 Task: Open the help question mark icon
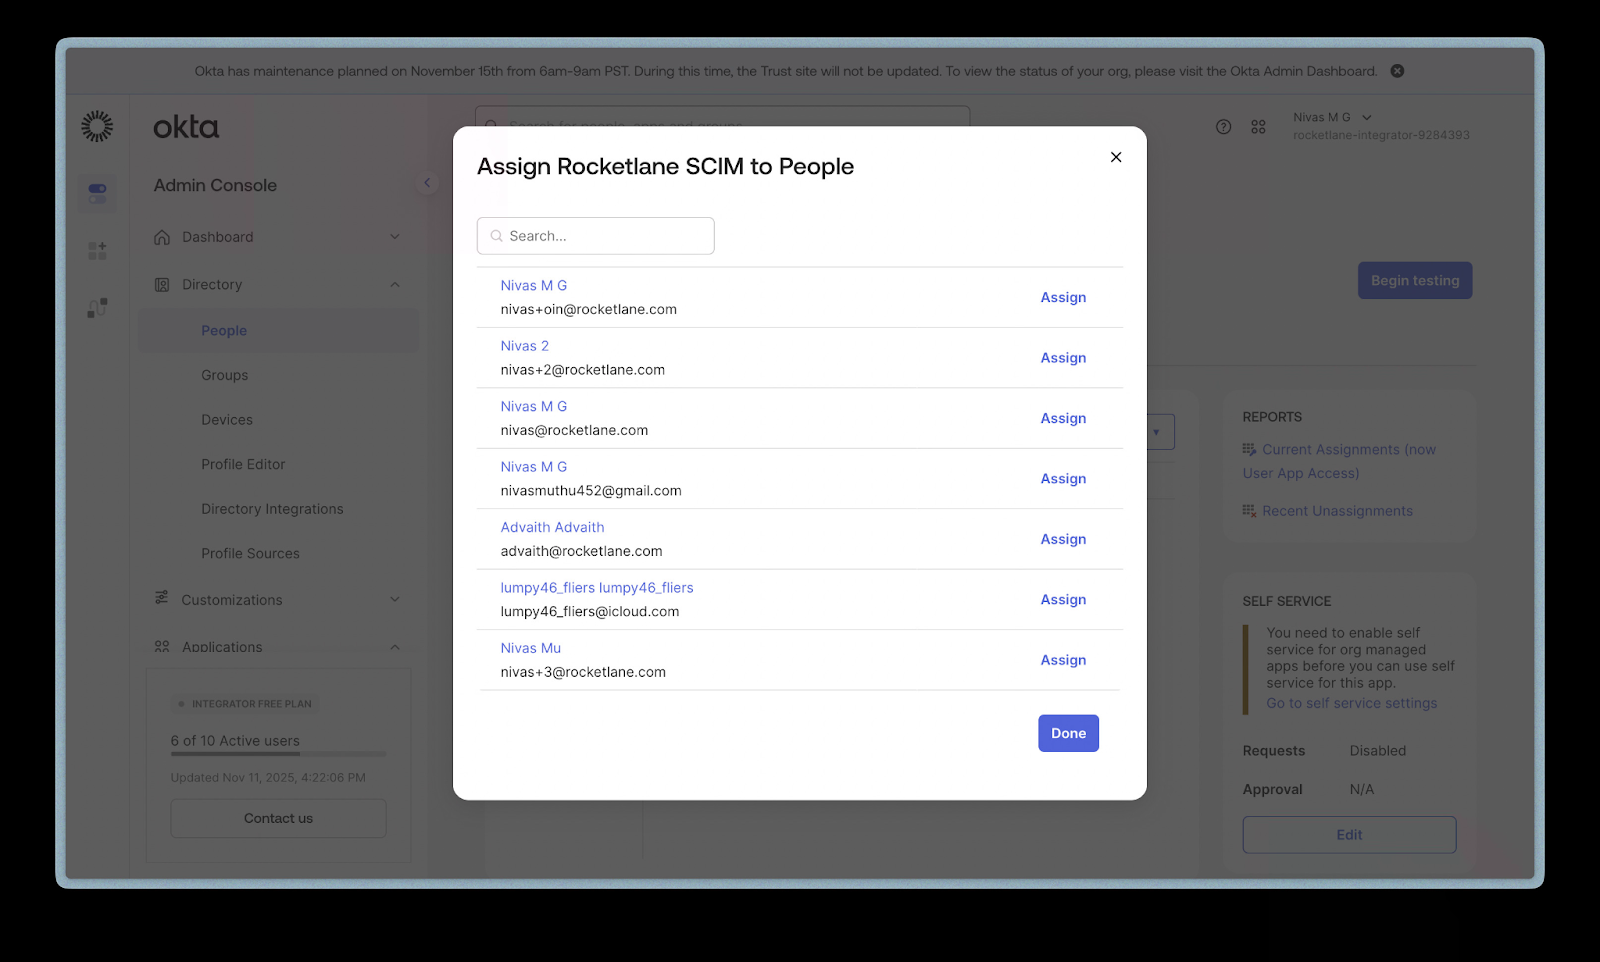1223,127
